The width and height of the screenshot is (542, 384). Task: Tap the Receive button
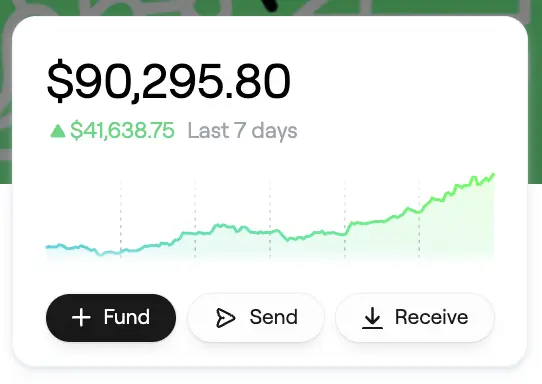point(415,318)
